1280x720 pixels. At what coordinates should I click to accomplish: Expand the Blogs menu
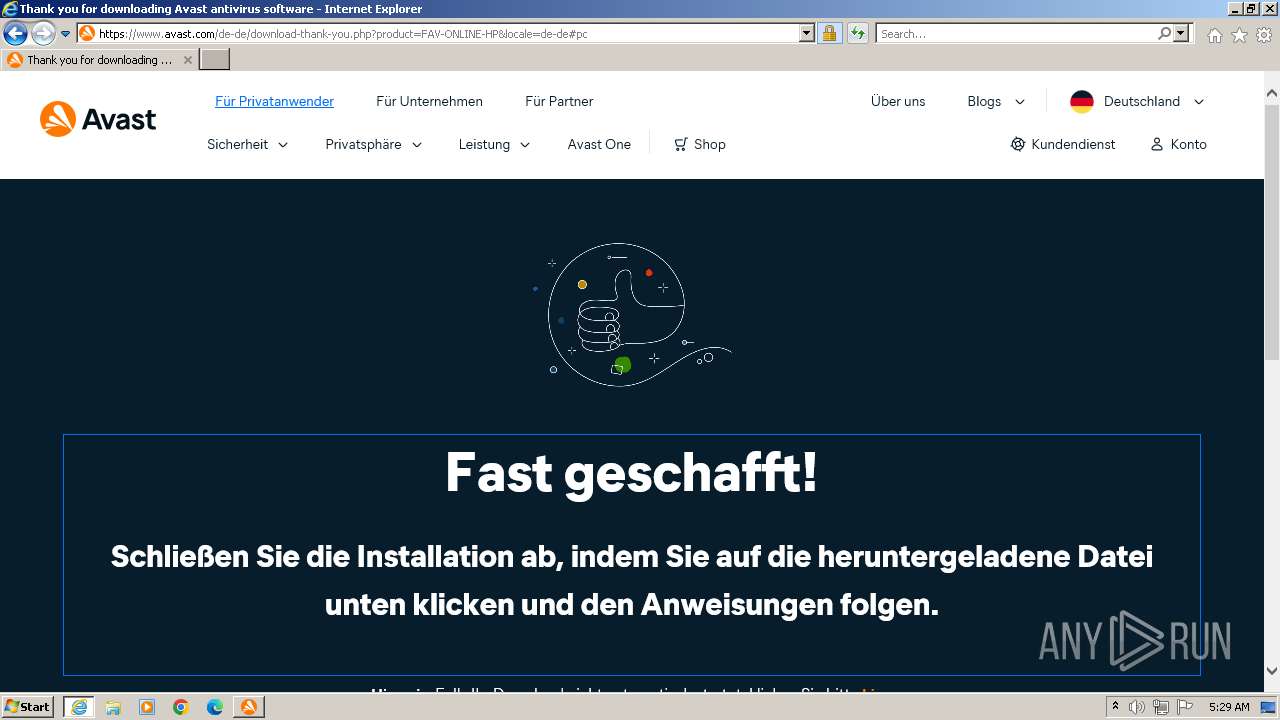click(996, 101)
